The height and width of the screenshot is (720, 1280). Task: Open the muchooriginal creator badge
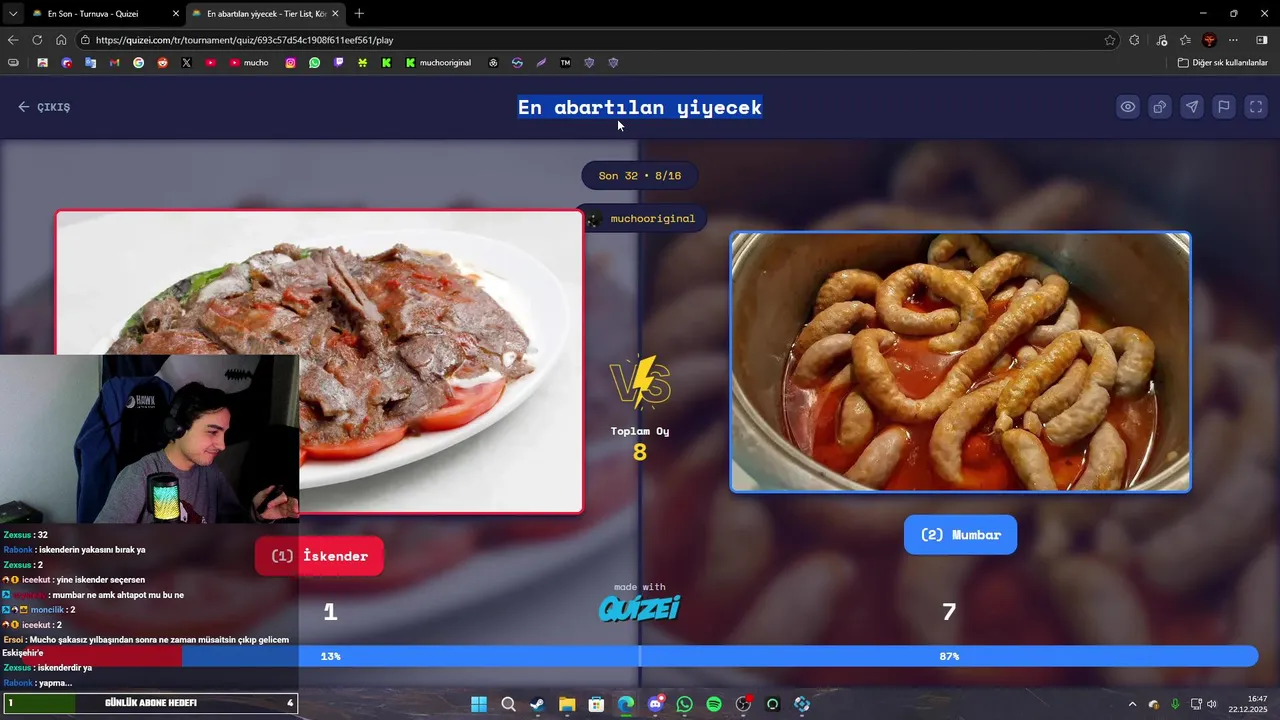(641, 218)
